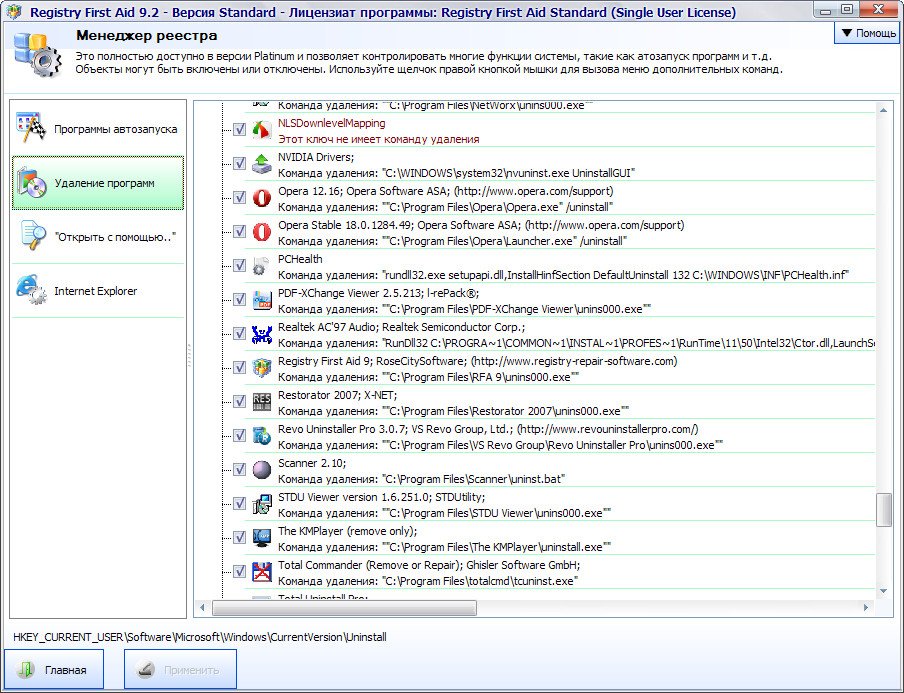Click the vertical scrollbar down arrow
The height and width of the screenshot is (693, 904).
point(883,591)
